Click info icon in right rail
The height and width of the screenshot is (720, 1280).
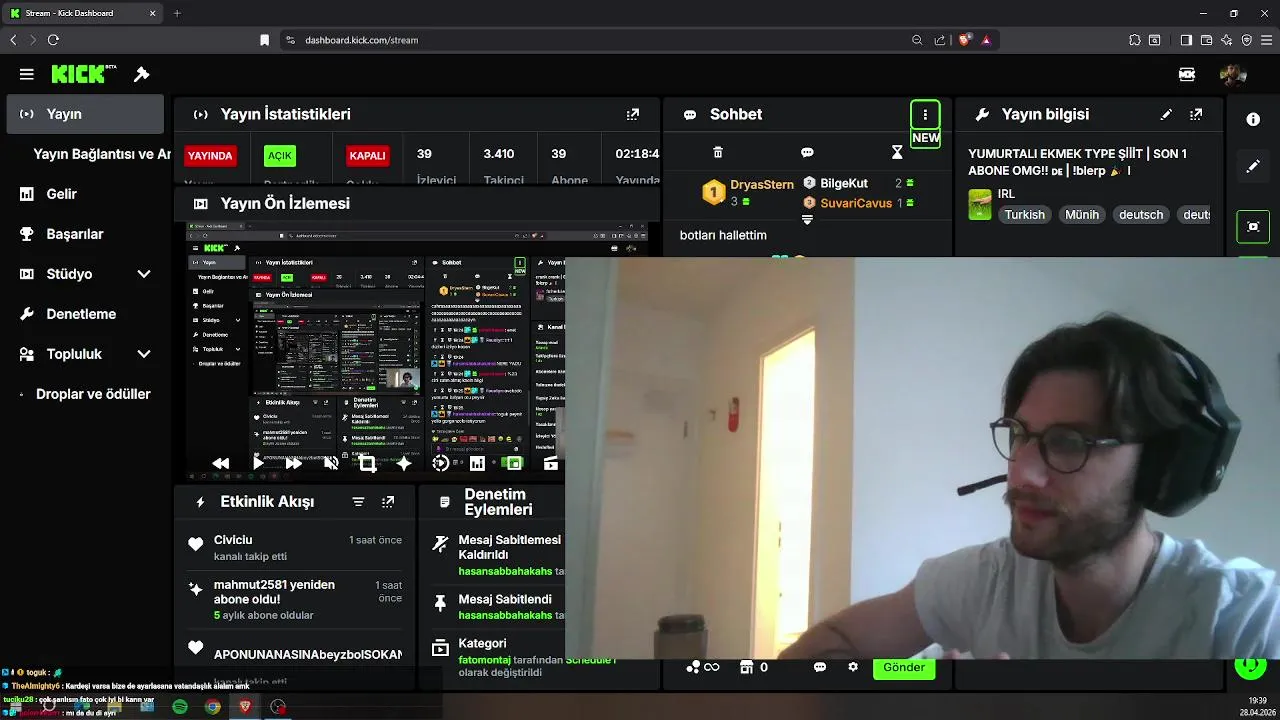(1253, 119)
